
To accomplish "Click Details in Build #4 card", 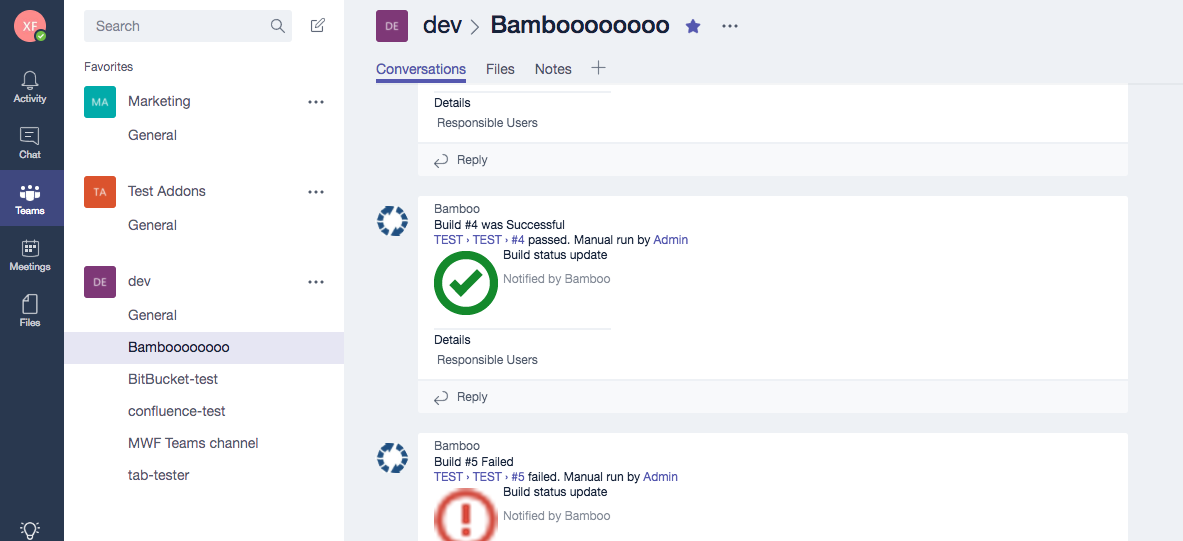I will click(x=452, y=340).
